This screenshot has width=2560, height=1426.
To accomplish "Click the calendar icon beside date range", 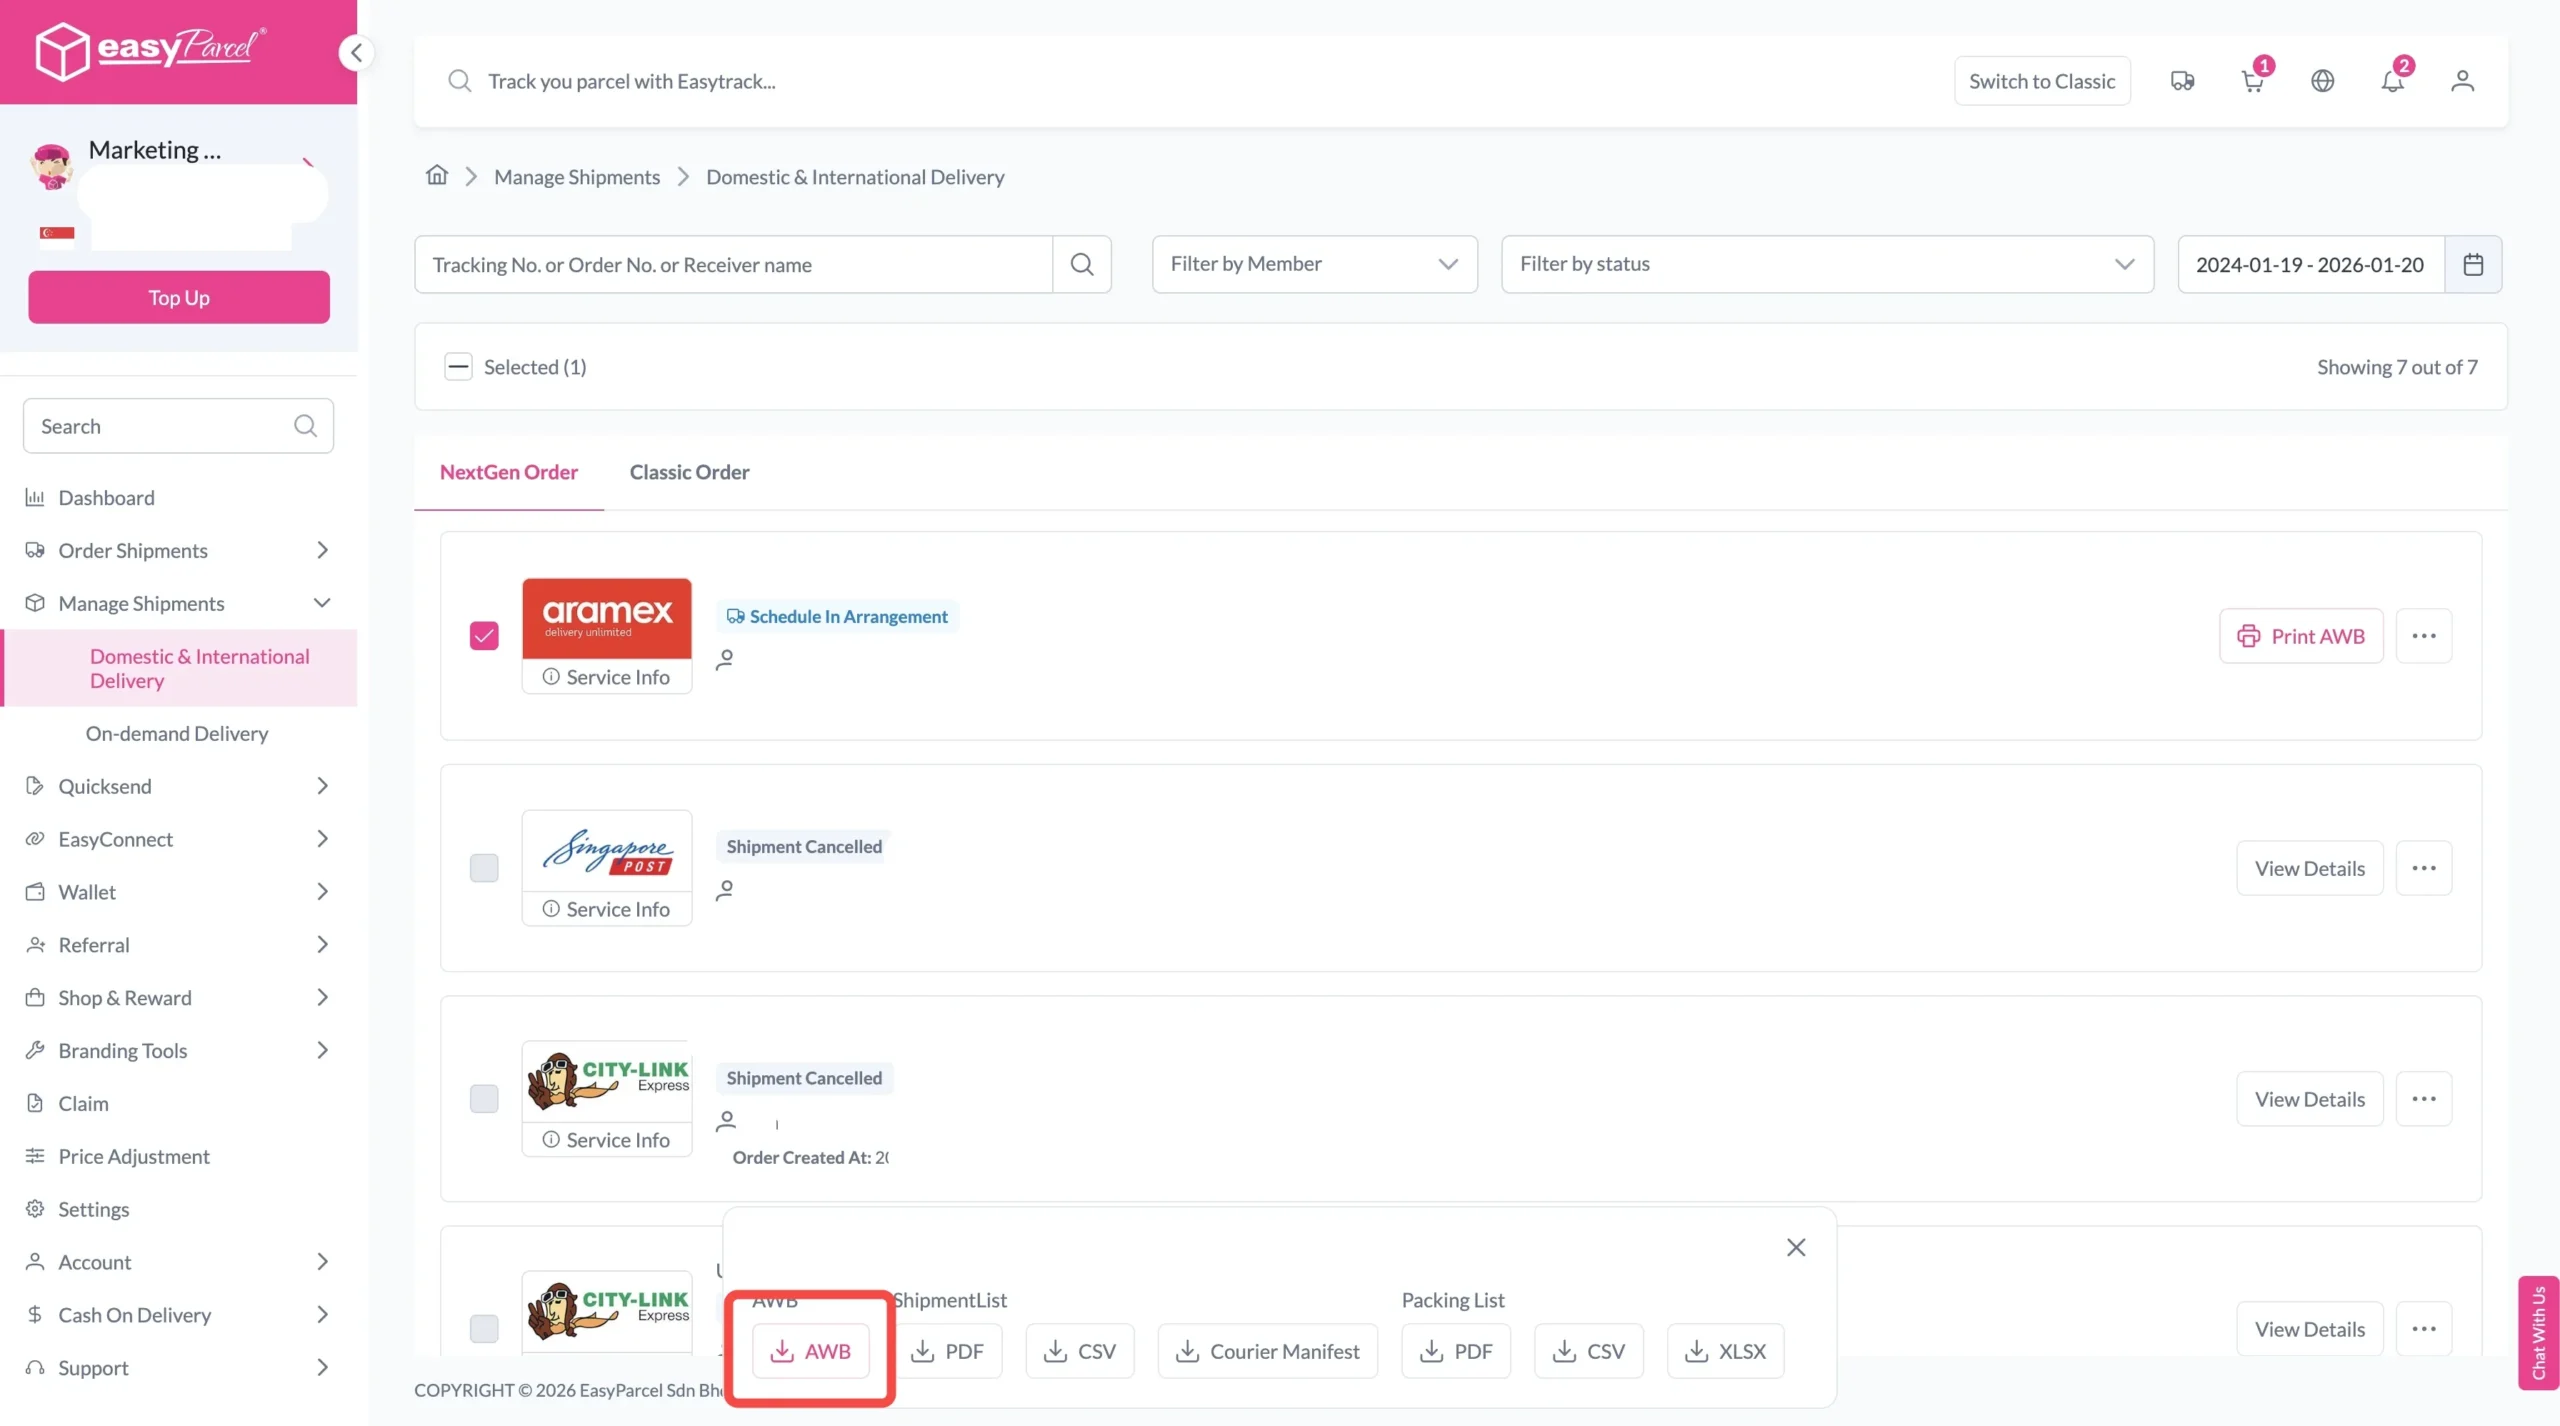I will (2473, 264).
